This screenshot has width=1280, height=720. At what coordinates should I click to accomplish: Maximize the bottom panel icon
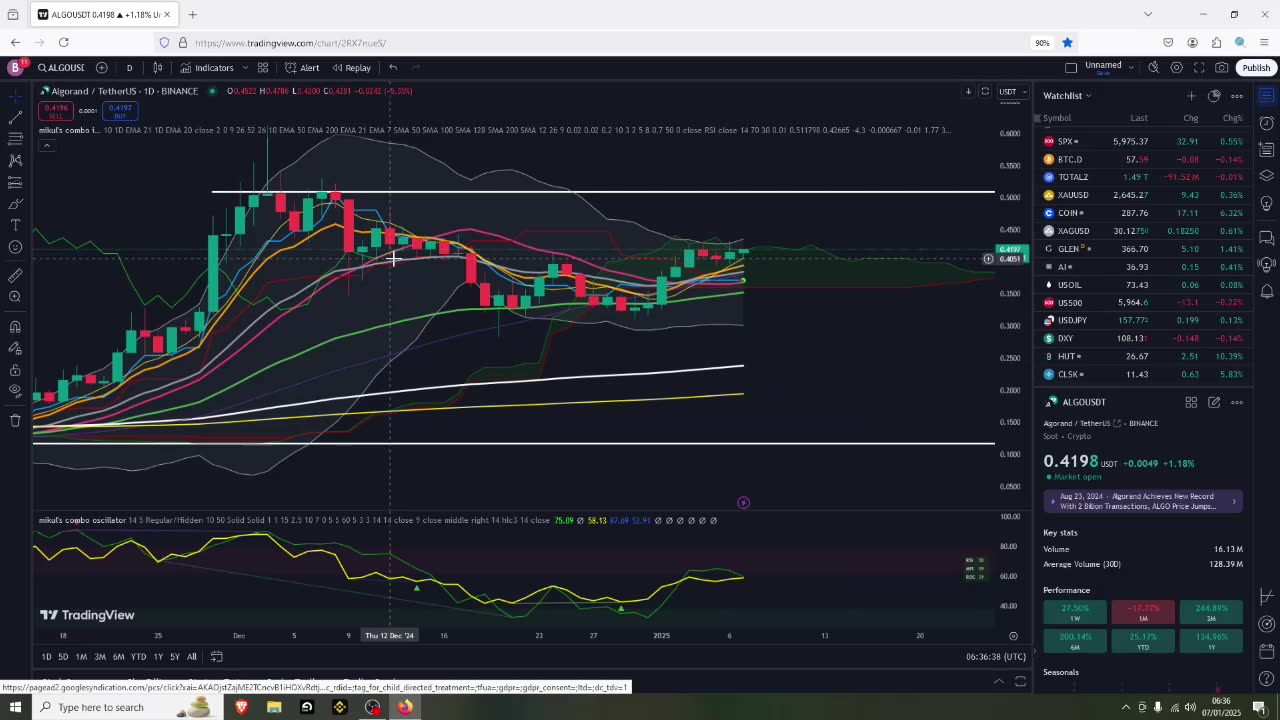(x=1020, y=682)
